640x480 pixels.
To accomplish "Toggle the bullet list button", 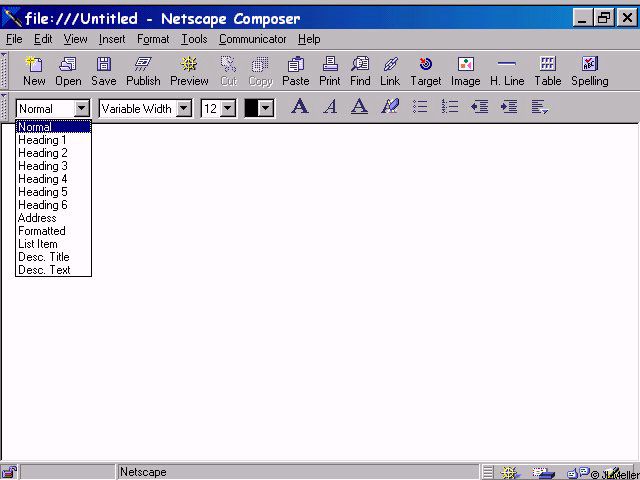I will pyautogui.click(x=420, y=107).
